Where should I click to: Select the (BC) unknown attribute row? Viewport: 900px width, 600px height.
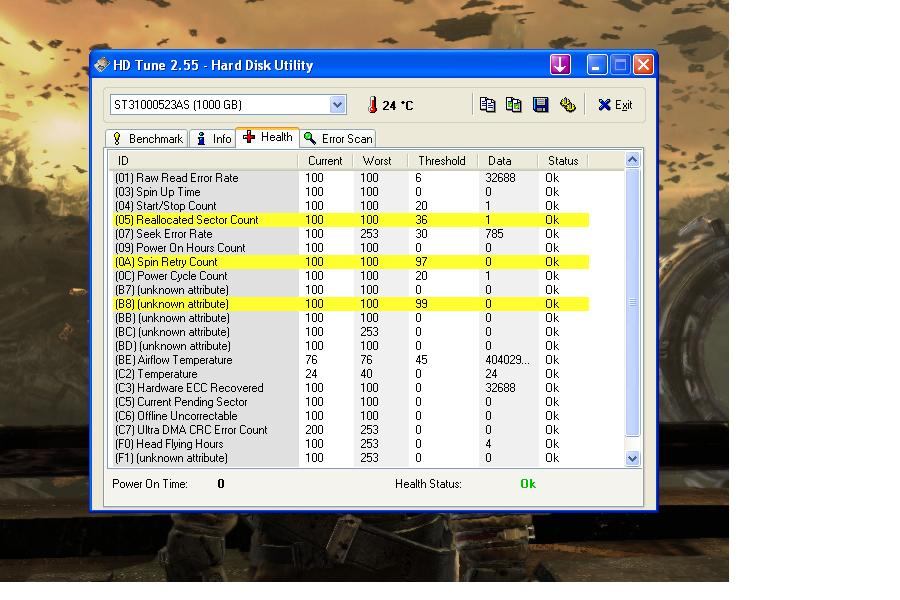coord(350,332)
